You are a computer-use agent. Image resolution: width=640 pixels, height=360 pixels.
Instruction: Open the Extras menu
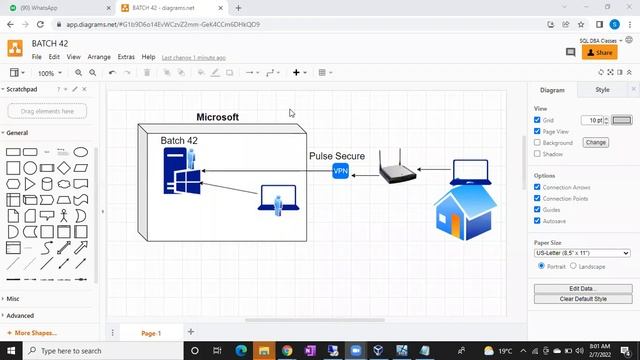point(126,57)
